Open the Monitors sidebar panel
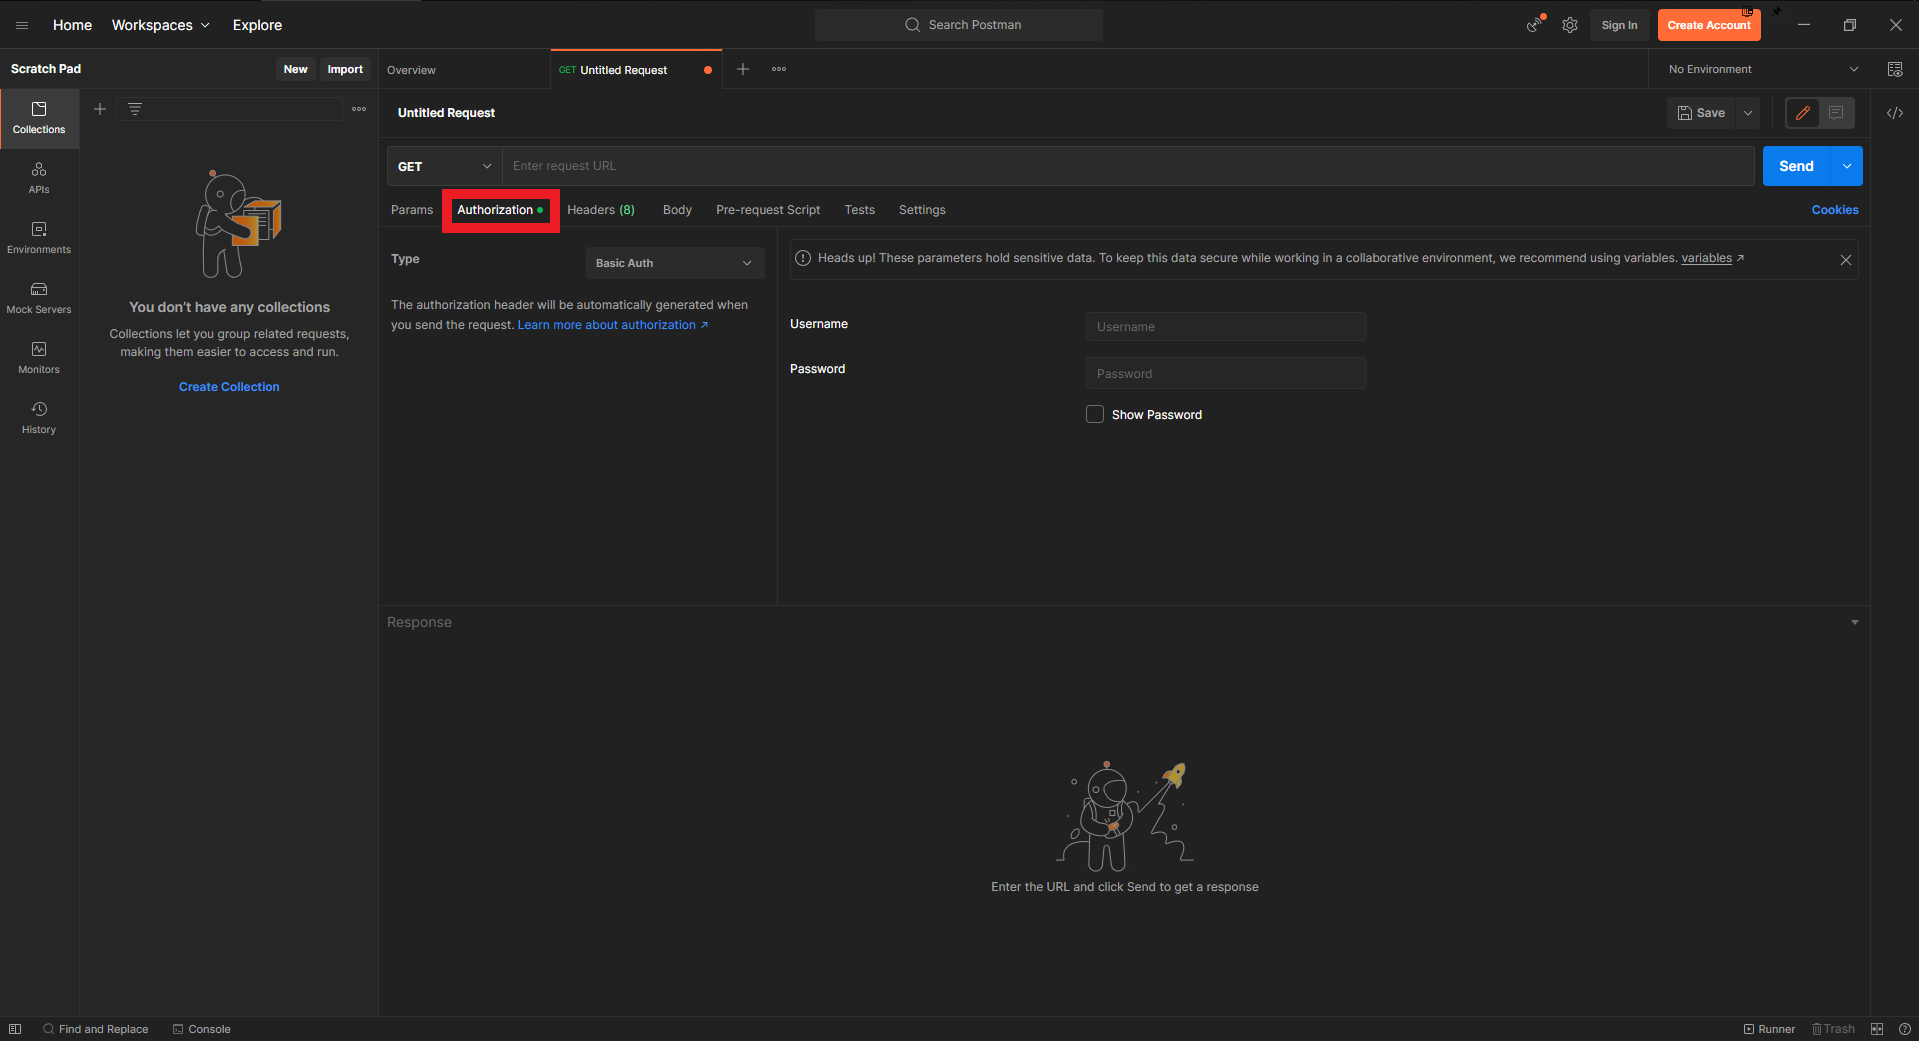 [x=39, y=357]
